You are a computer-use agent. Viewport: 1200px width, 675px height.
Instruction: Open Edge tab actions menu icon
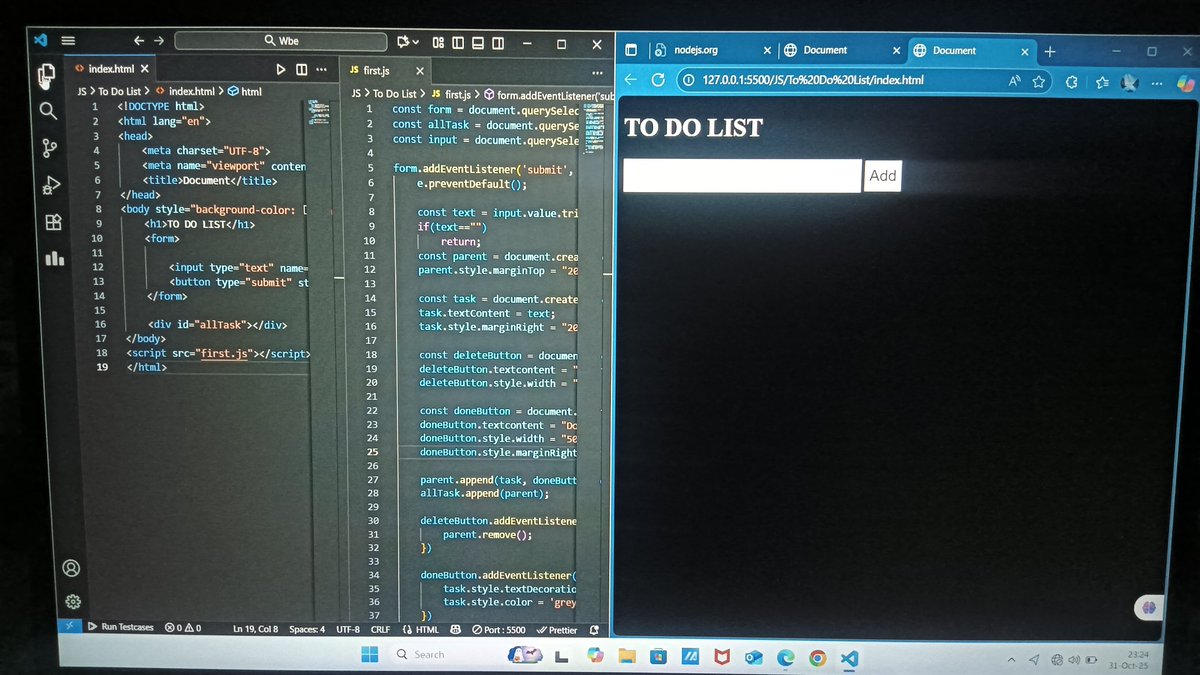tap(632, 50)
